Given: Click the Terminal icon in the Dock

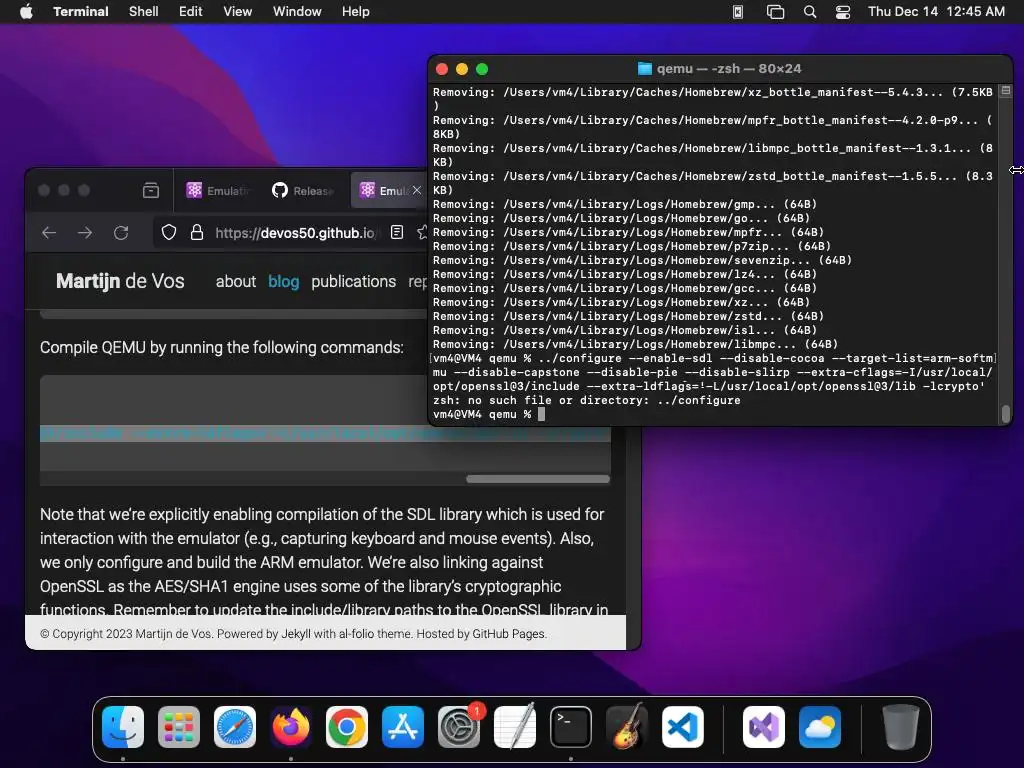Looking at the screenshot, I should pos(571,727).
